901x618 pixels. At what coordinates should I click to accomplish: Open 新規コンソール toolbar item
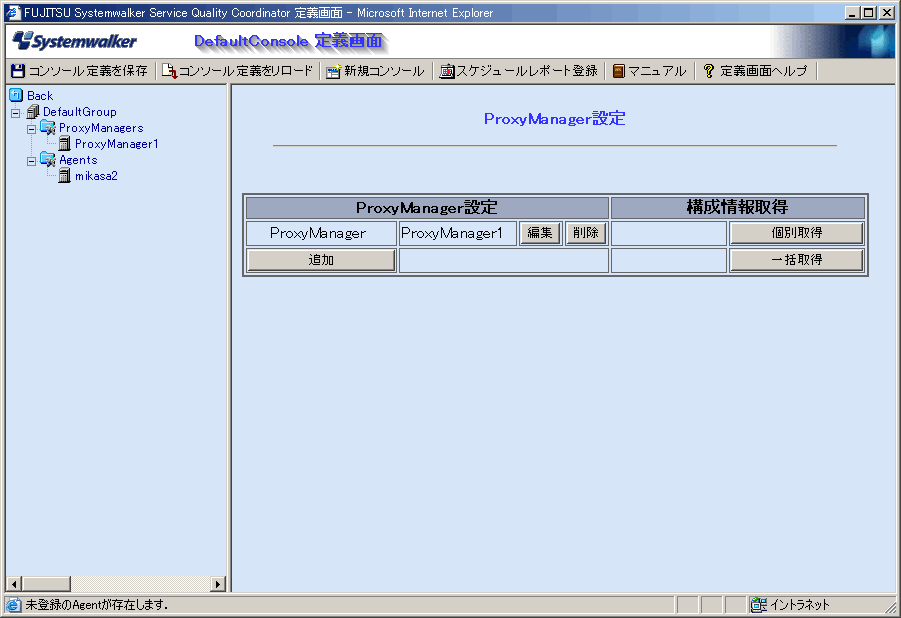375,71
